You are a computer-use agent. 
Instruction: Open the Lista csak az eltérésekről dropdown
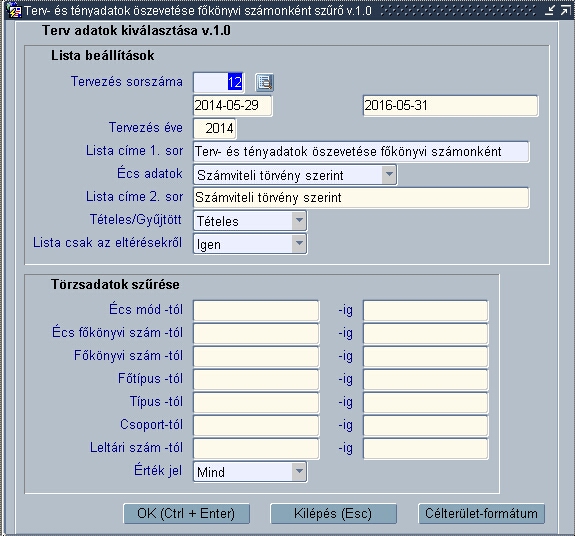tap(299, 243)
